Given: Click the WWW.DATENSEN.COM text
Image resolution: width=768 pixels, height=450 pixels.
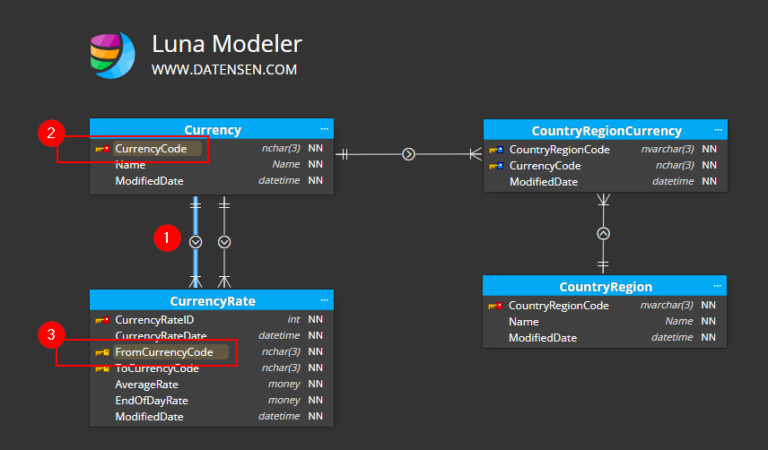Looking at the screenshot, I should click(x=224, y=70).
